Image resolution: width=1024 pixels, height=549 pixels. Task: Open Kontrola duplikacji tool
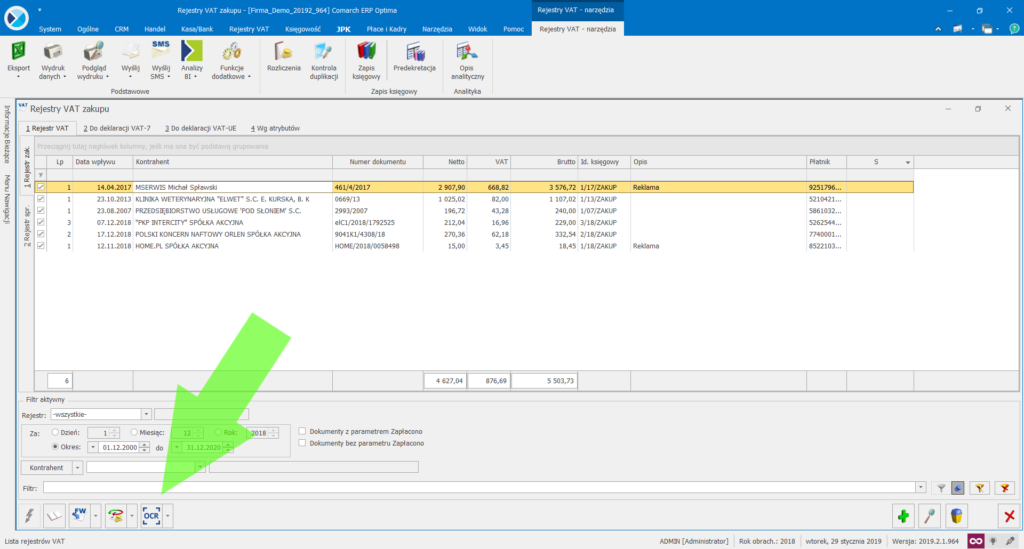click(x=324, y=53)
